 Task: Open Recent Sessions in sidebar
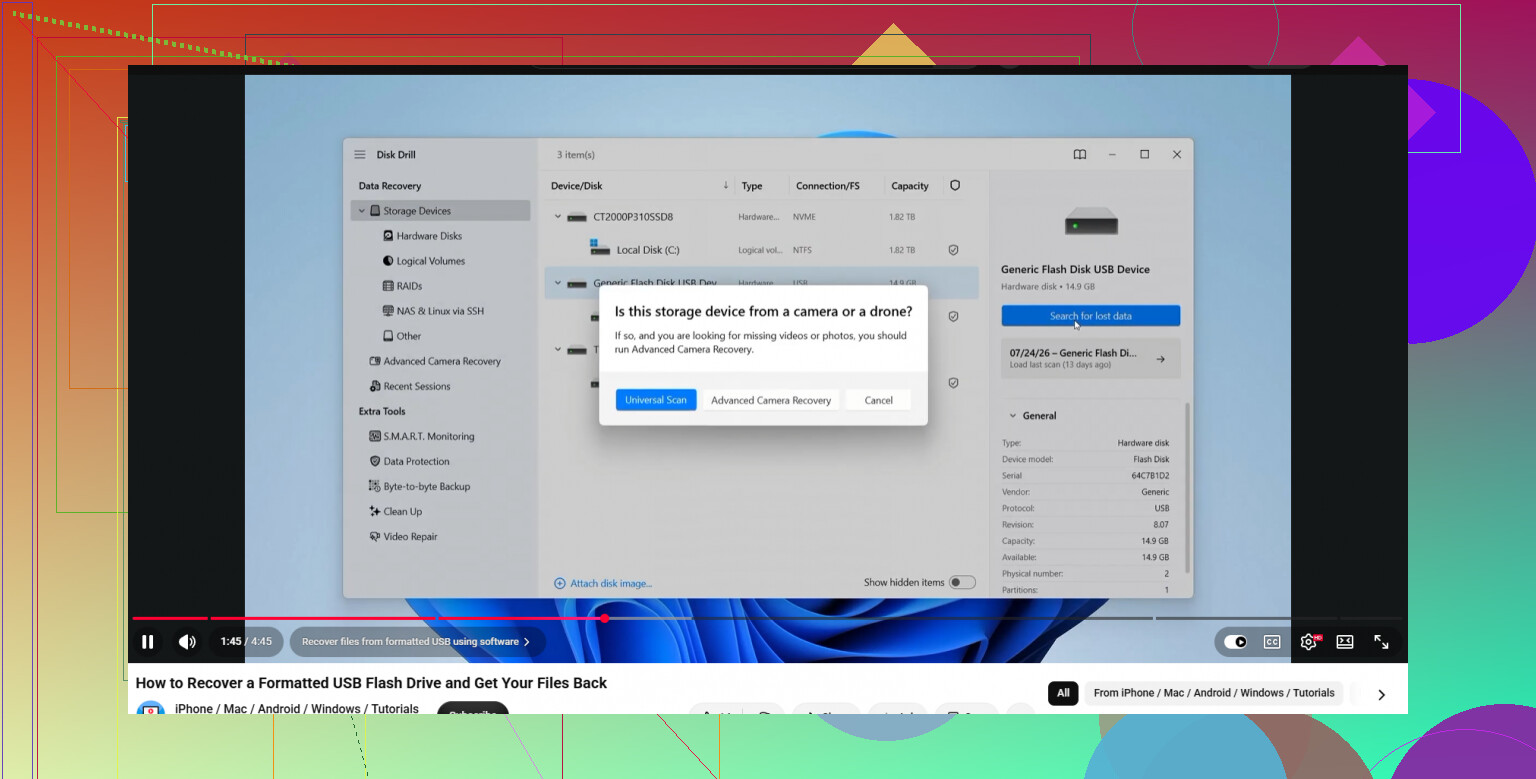[x=410, y=386]
